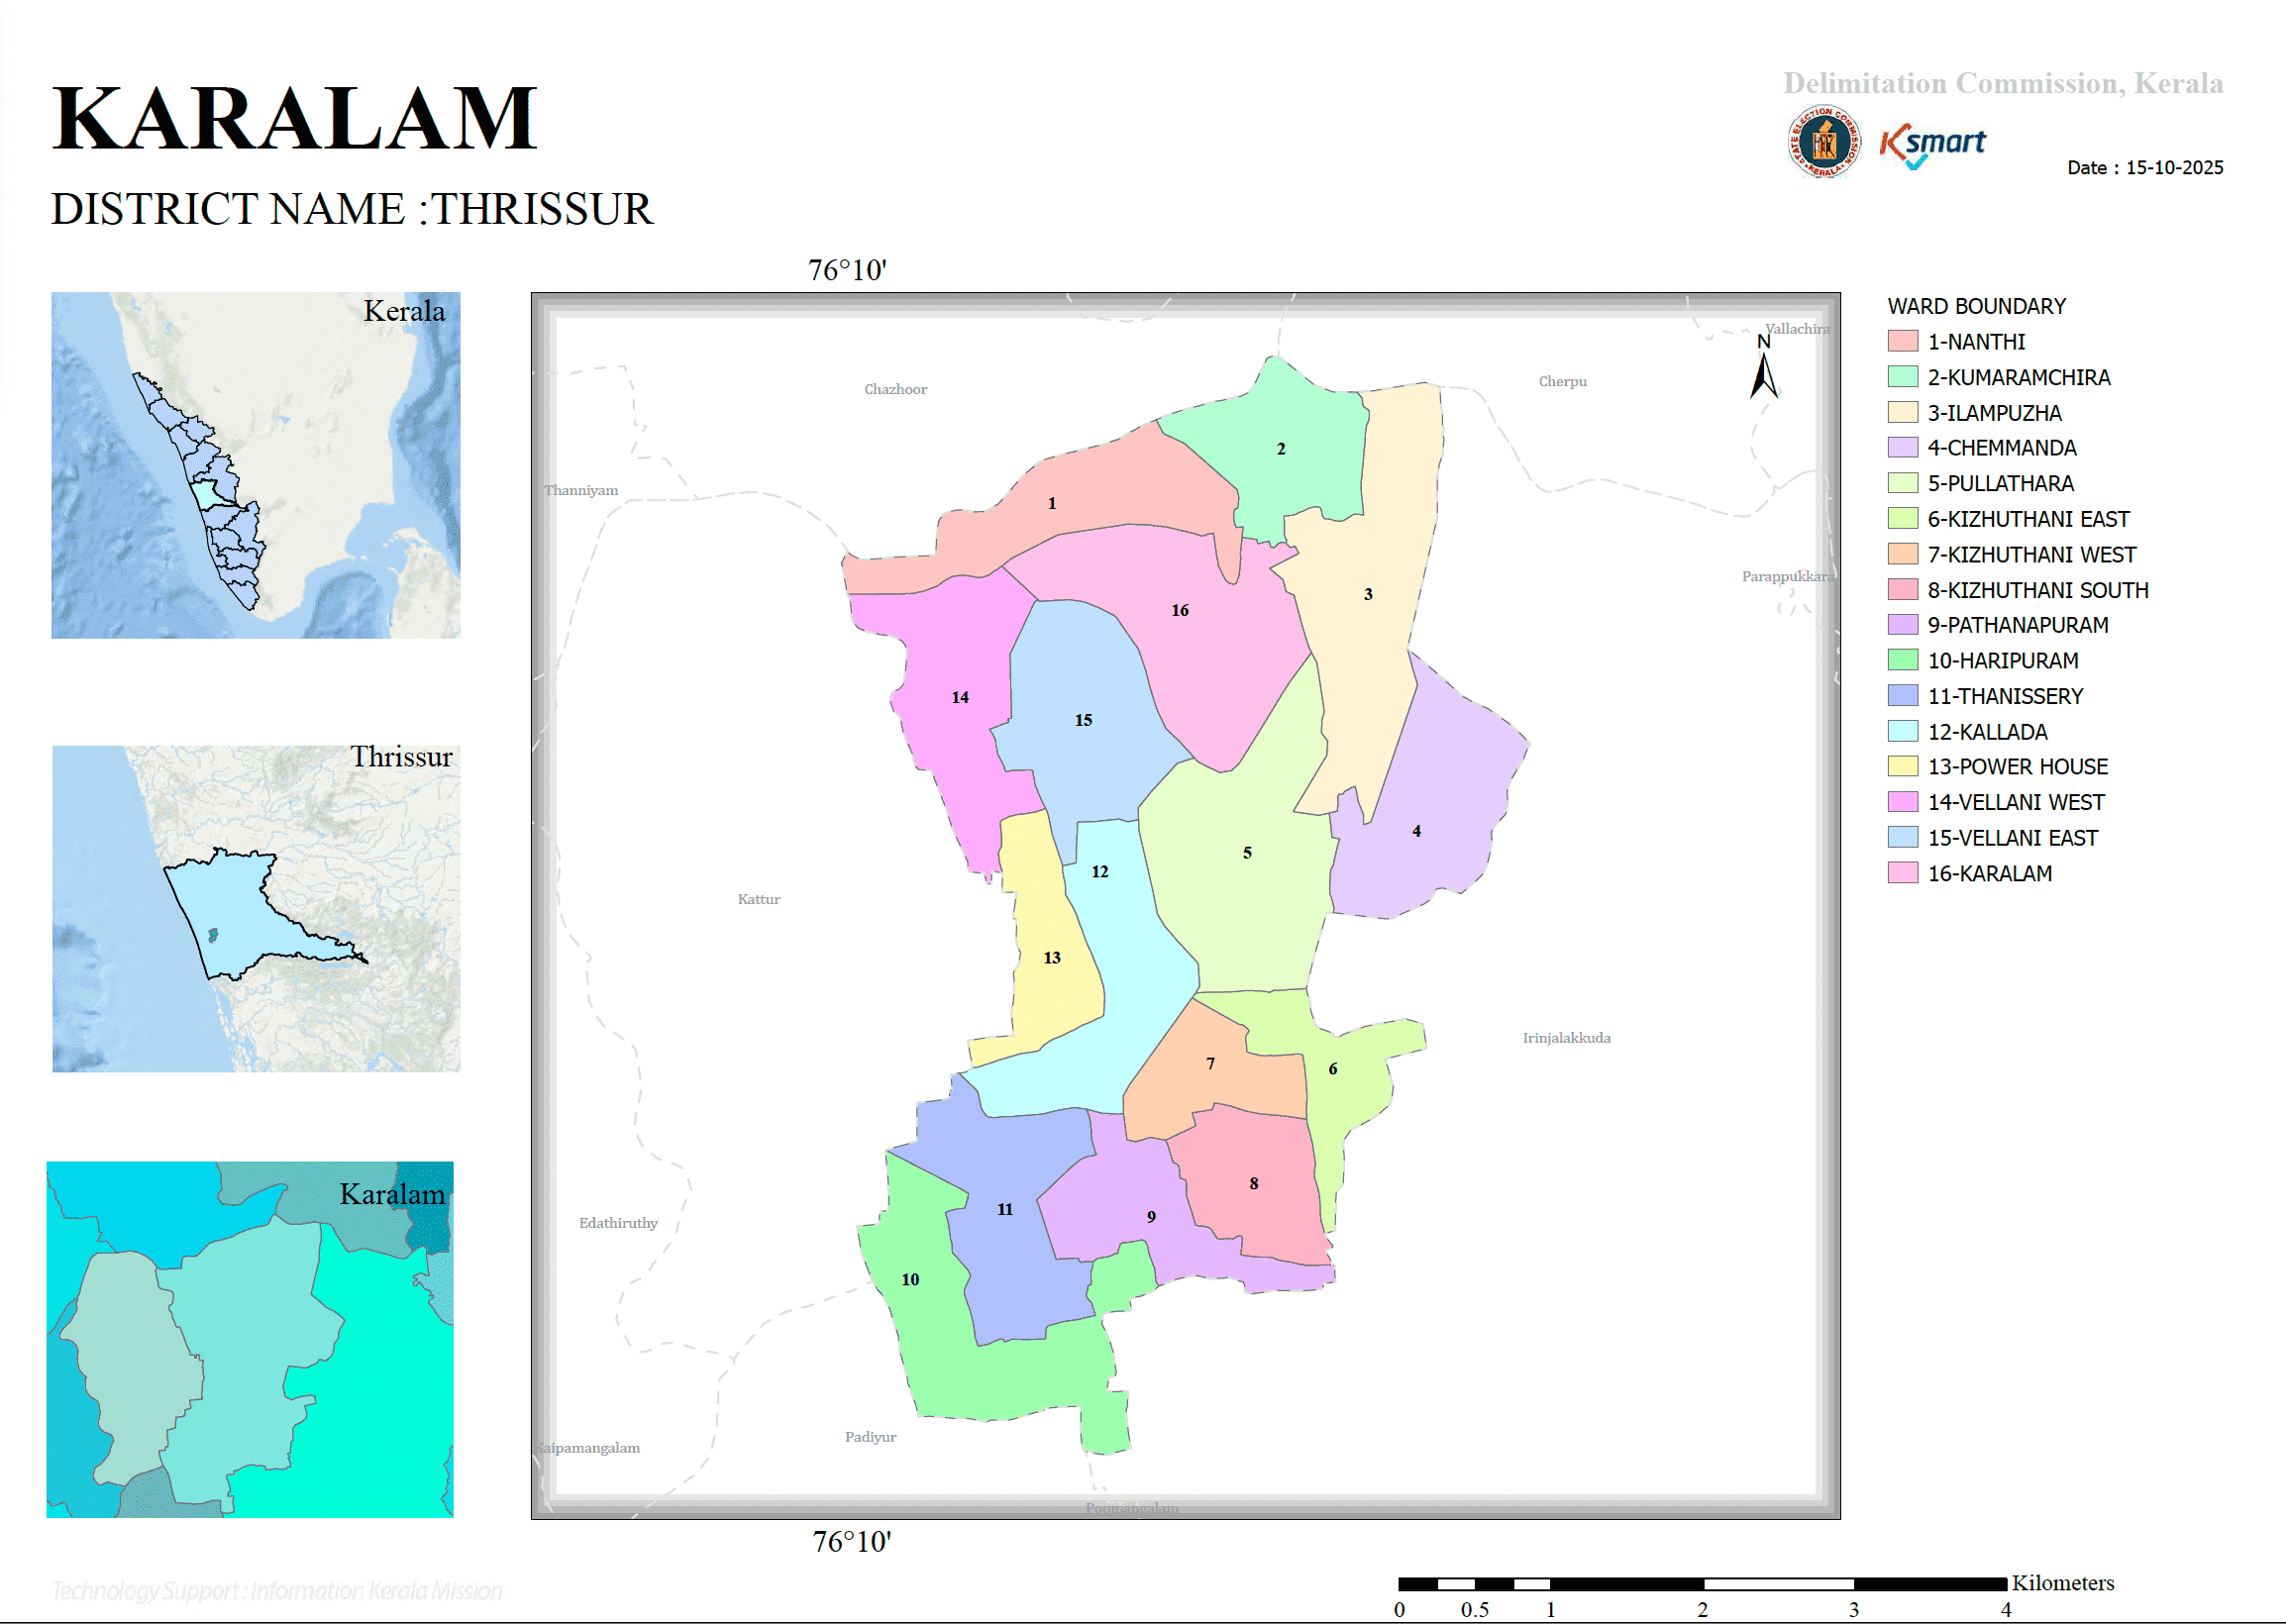The image size is (2286, 1624).
Task: Select the 2-KUMARAMCHIRA green legend swatch
Action: 1902,377
